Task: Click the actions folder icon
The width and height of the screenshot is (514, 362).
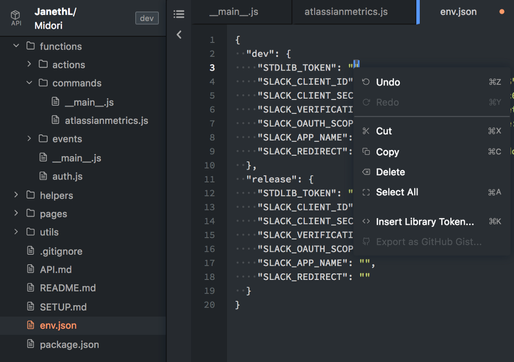Action: click(x=43, y=64)
